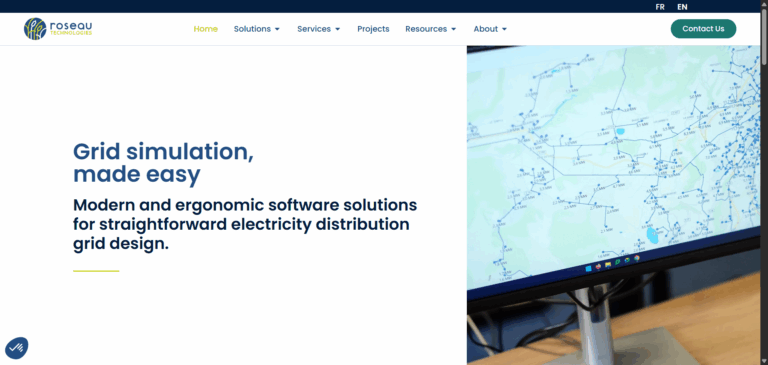The image size is (768, 365).
Task: Click the Grid simulation, made easy heading
Action: click(163, 163)
